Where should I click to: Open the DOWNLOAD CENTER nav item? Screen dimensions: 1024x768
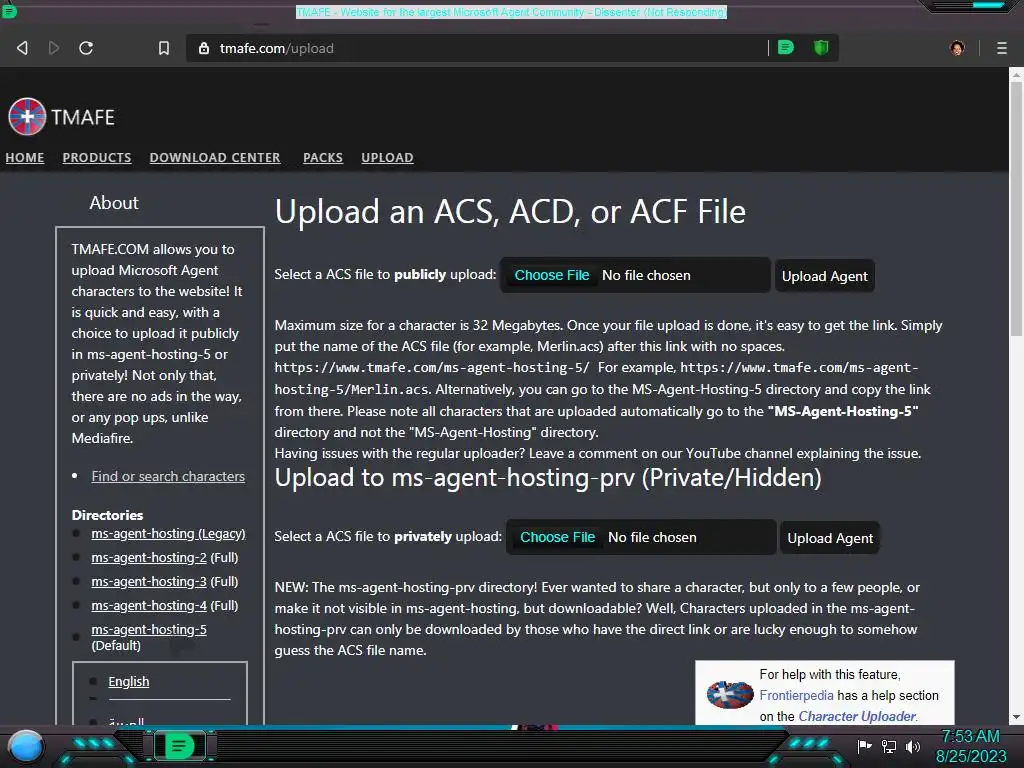click(x=215, y=158)
